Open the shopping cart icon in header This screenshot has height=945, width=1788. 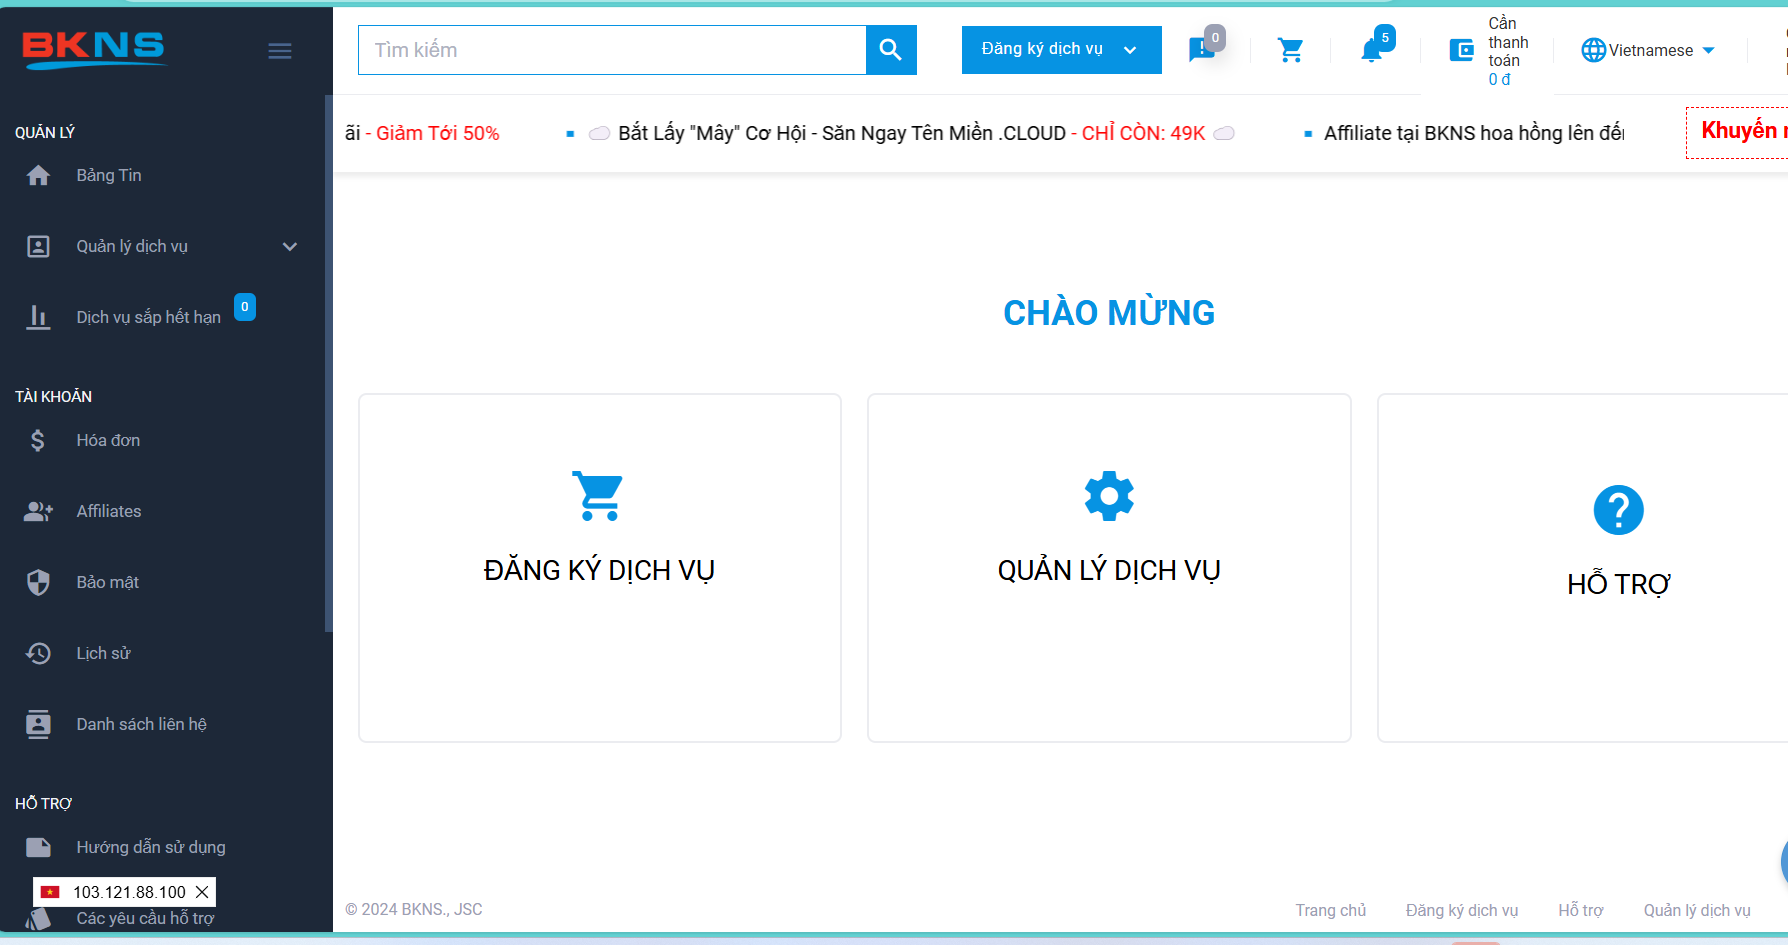click(x=1291, y=50)
